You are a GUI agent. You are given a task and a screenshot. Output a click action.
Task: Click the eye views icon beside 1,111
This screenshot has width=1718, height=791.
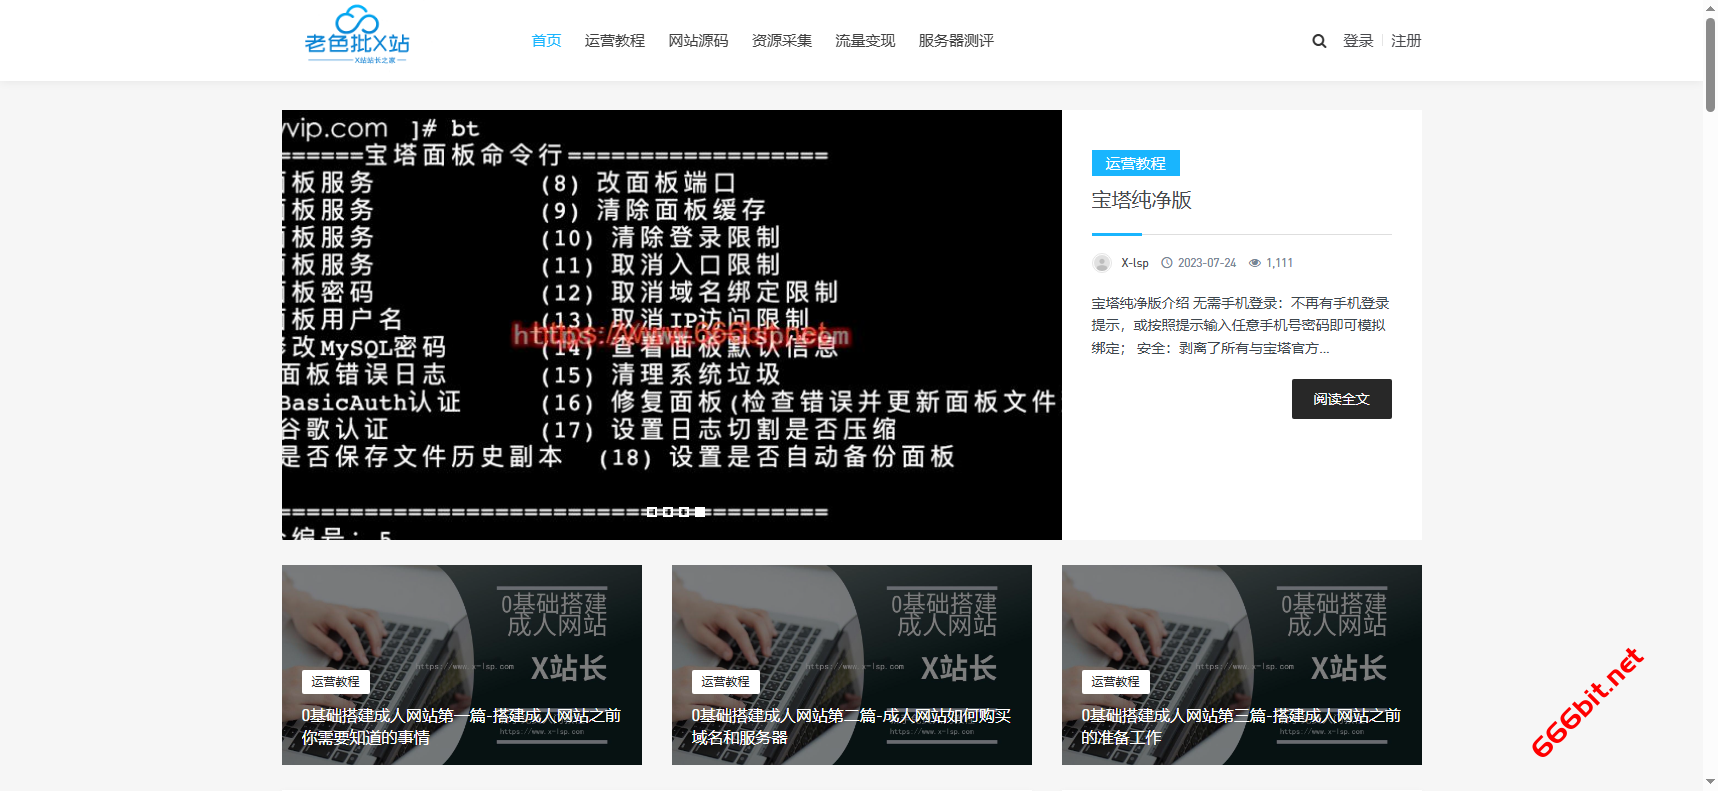[1254, 263]
